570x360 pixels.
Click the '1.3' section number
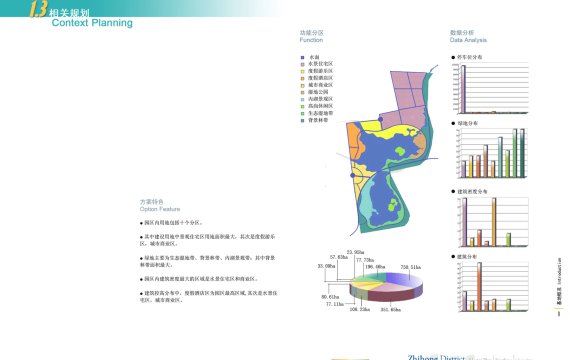pos(38,9)
